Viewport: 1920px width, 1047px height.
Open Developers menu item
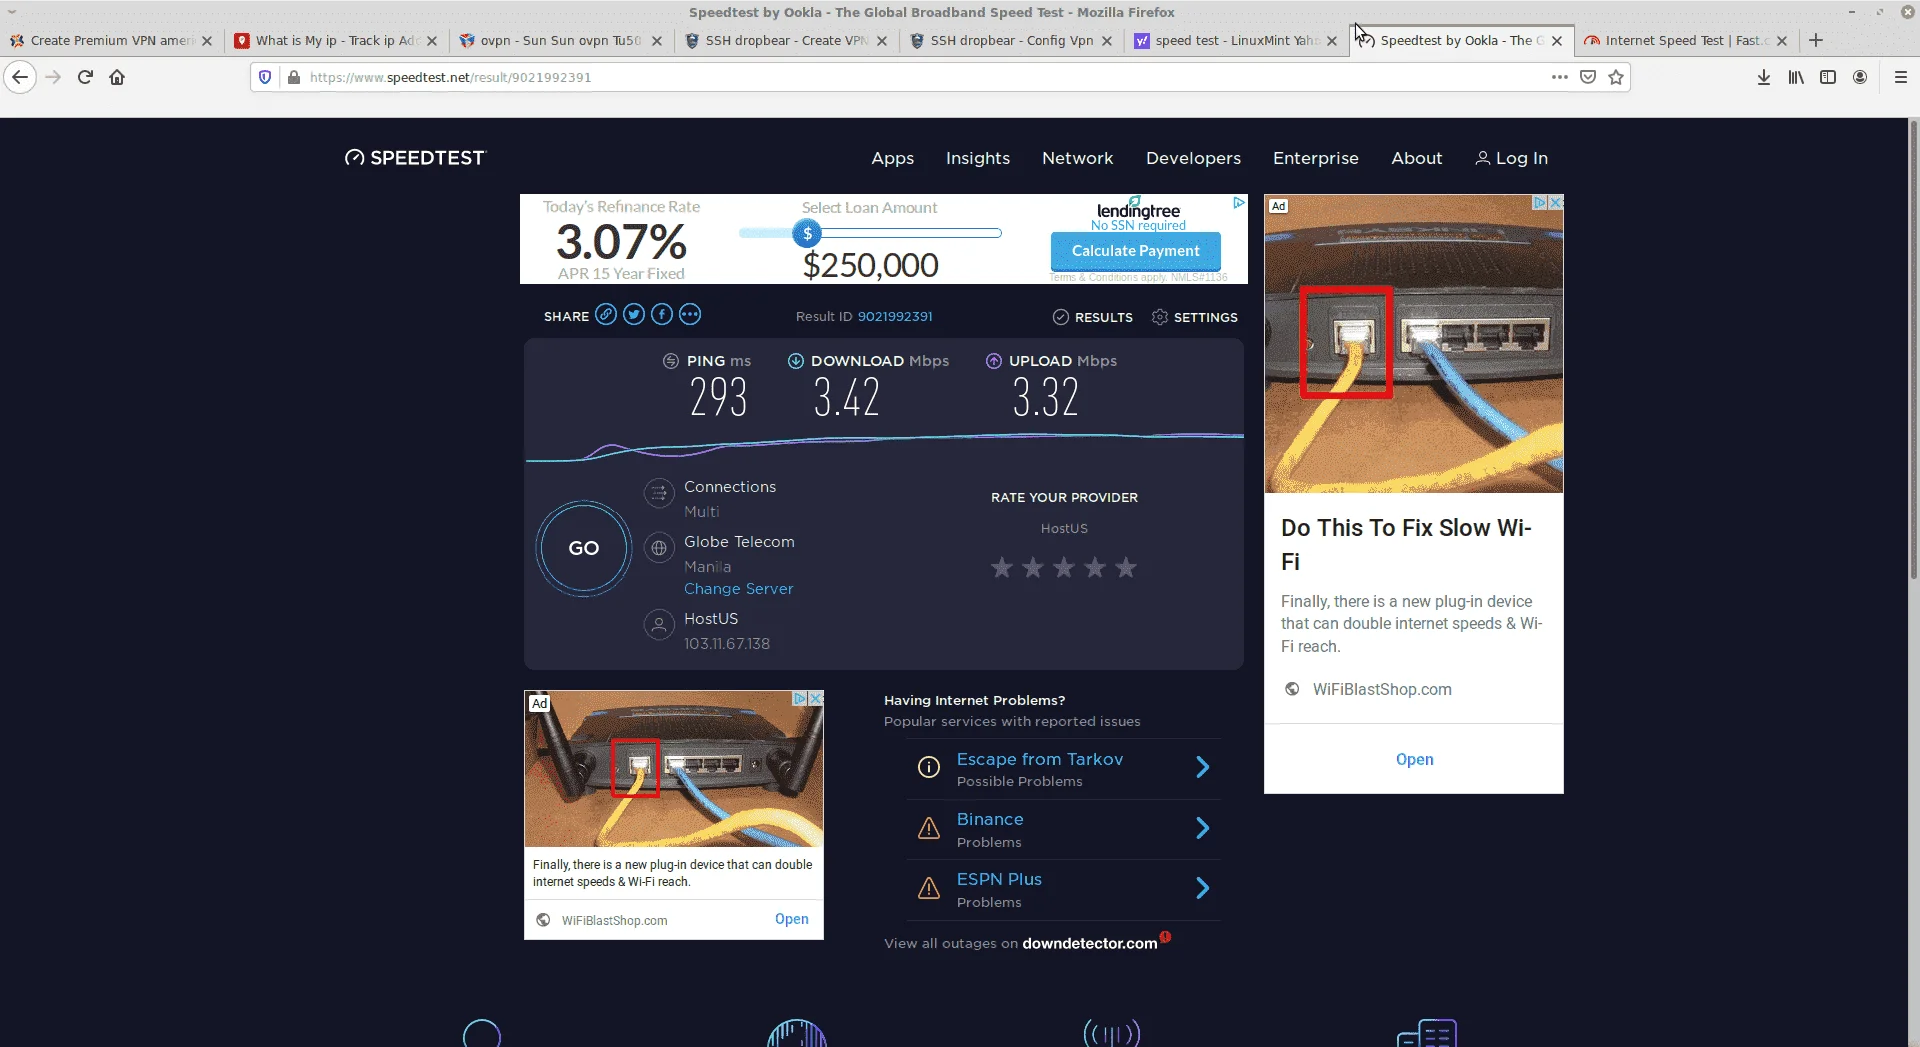[1193, 158]
